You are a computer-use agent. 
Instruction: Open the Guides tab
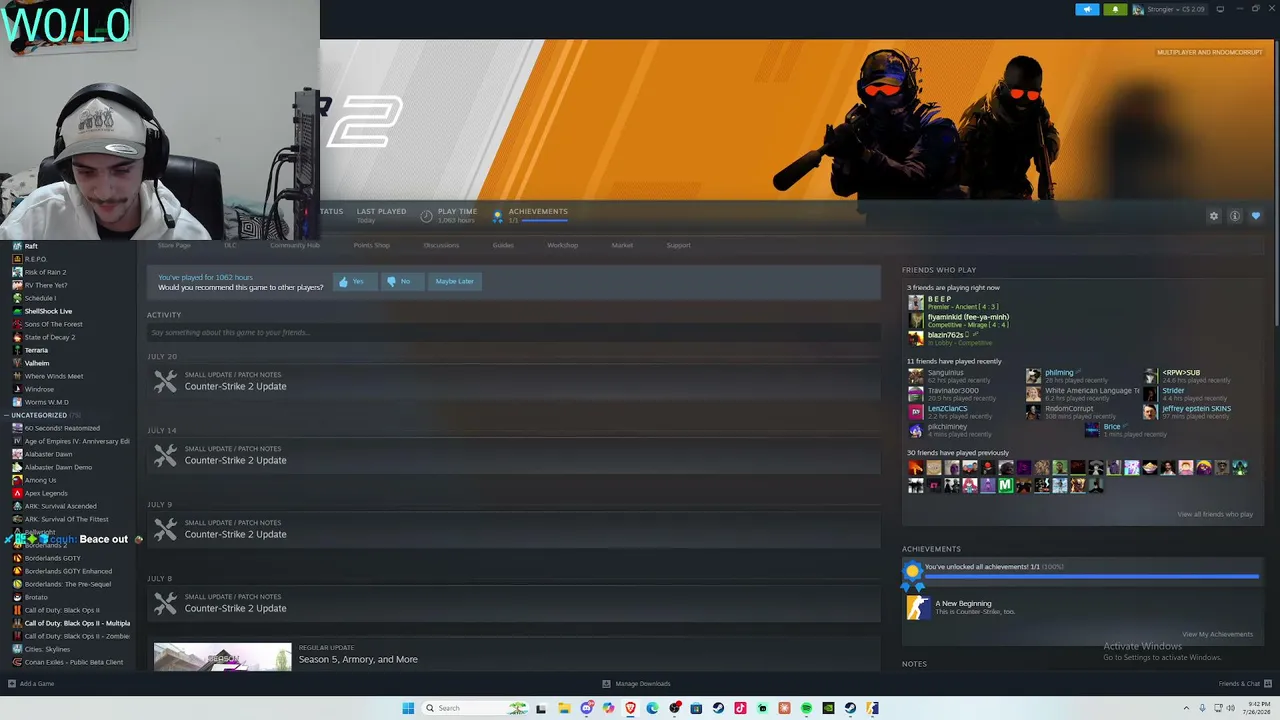click(x=503, y=245)
